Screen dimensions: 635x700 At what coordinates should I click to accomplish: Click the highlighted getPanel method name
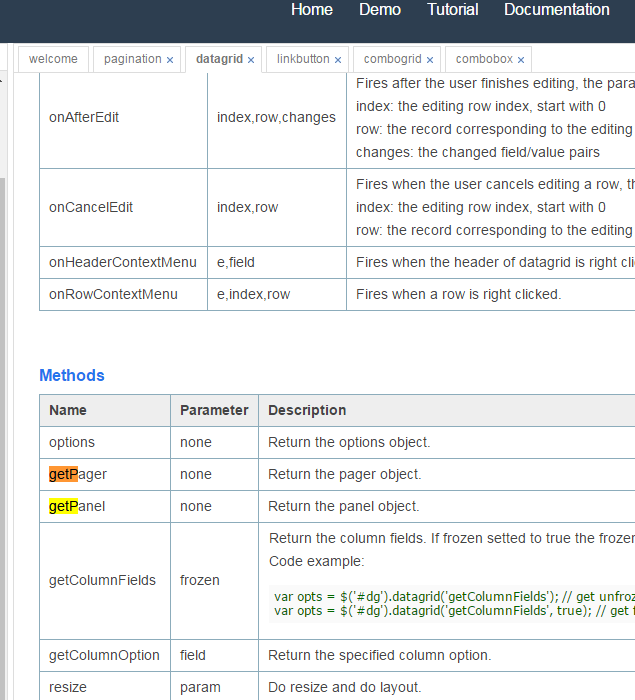tap(77, 506)
